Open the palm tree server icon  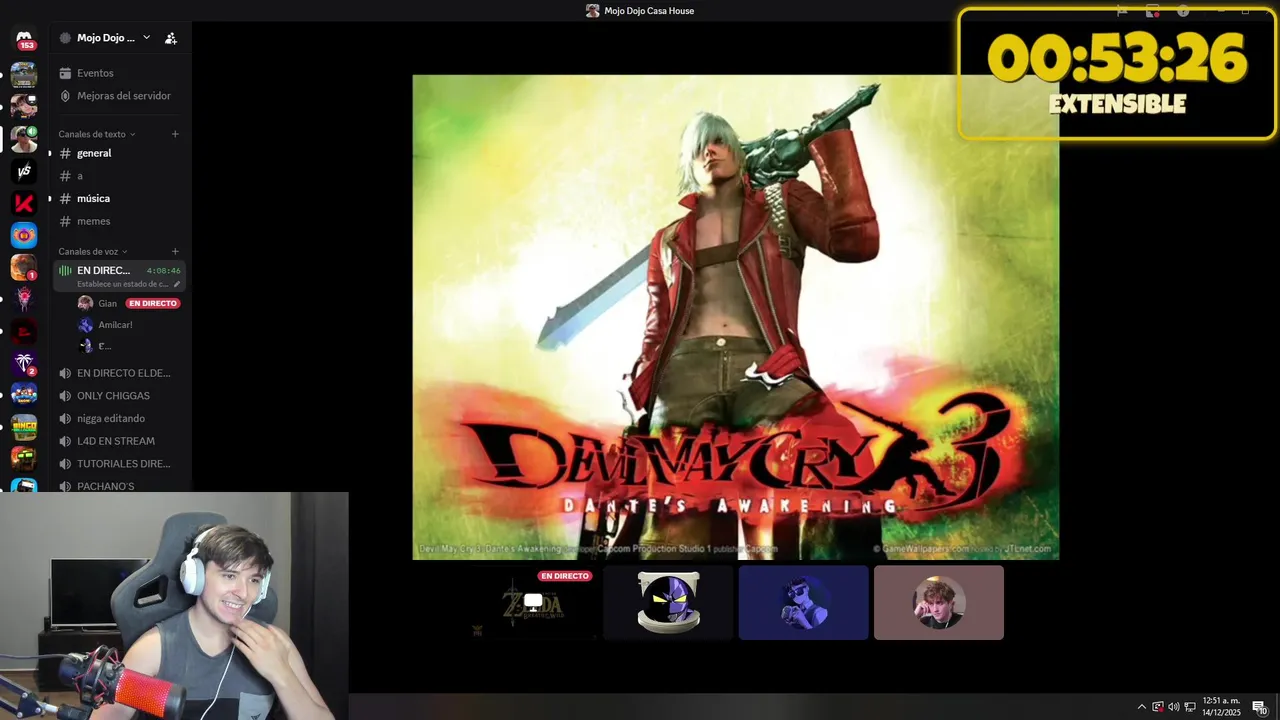point(24,363)
